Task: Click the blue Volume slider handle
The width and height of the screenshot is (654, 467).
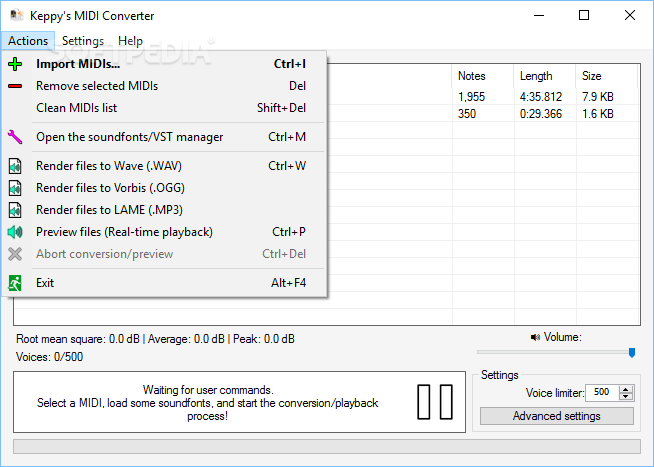Action: 632,353
